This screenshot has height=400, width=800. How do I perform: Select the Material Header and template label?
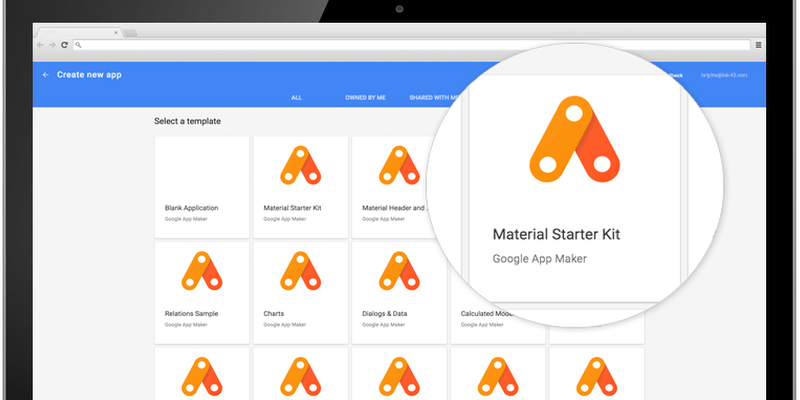point(394,208)
